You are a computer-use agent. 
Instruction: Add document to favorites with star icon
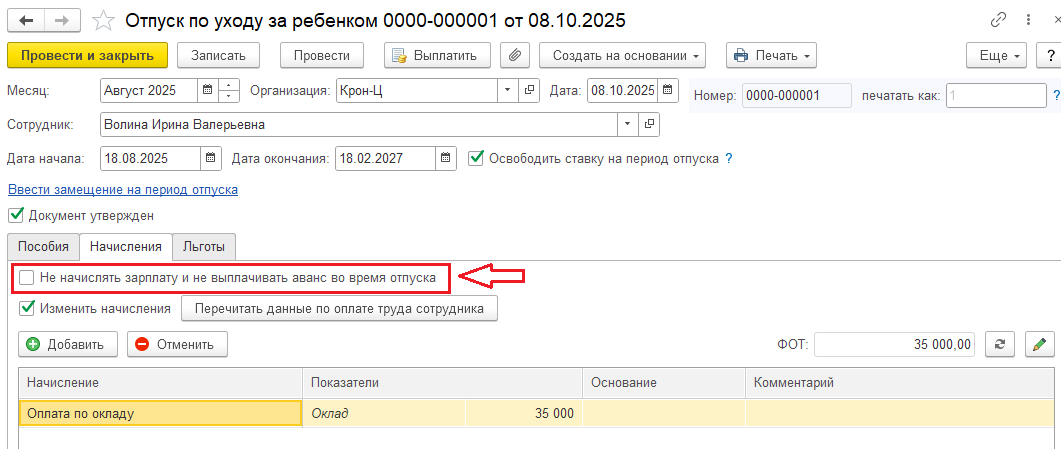point(103,21)
